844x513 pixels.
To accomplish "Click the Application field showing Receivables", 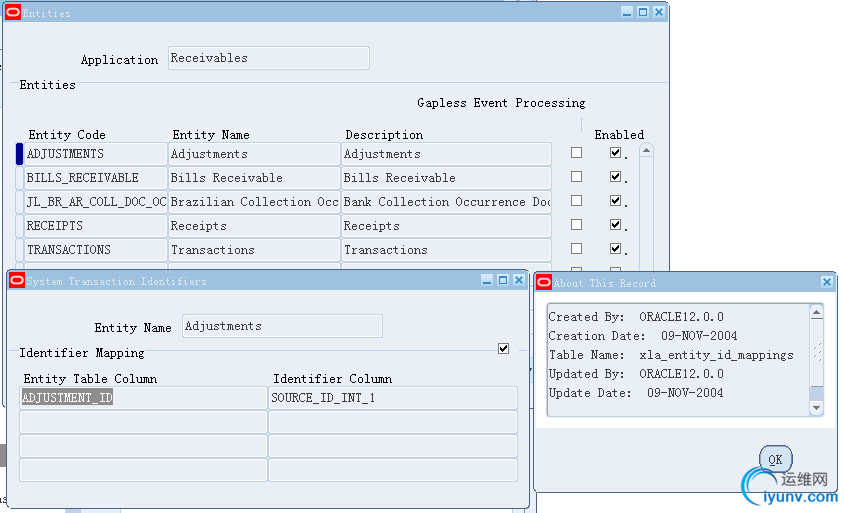I will [269, 58].
